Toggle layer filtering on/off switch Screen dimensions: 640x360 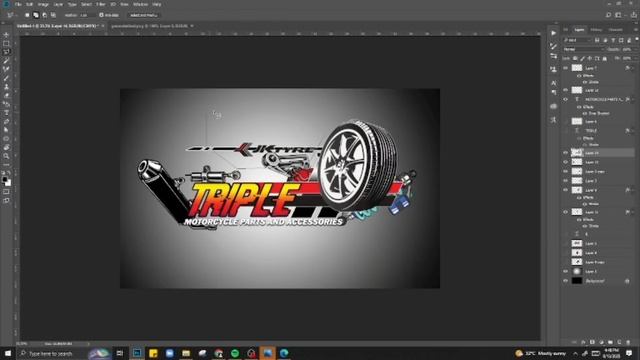[637, 40]
